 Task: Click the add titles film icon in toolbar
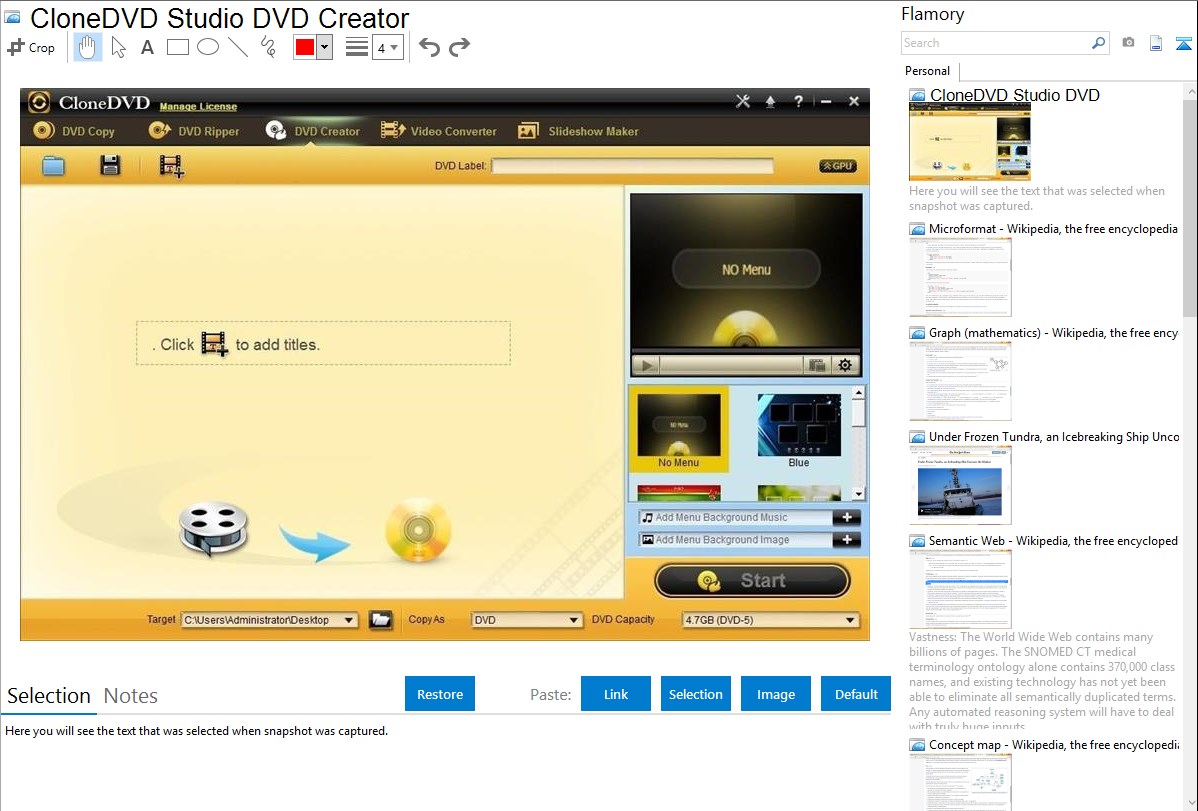pos(171,166)
